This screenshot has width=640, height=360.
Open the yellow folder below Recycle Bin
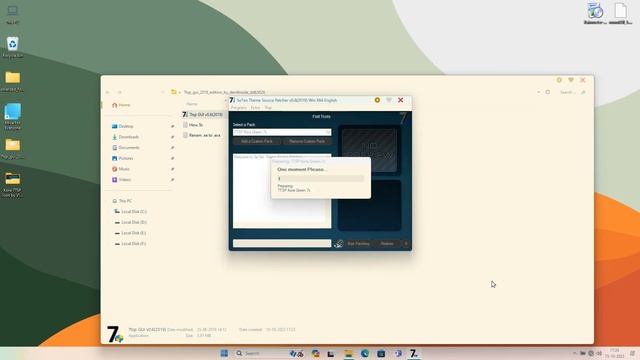point(13,81)
